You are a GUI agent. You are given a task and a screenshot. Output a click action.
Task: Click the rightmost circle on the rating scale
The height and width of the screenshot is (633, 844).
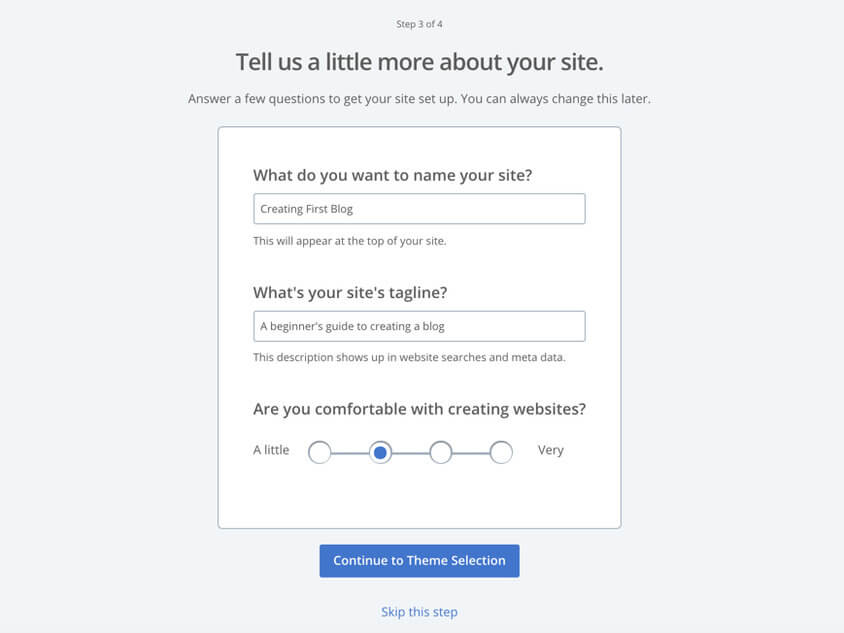(501, 452)
